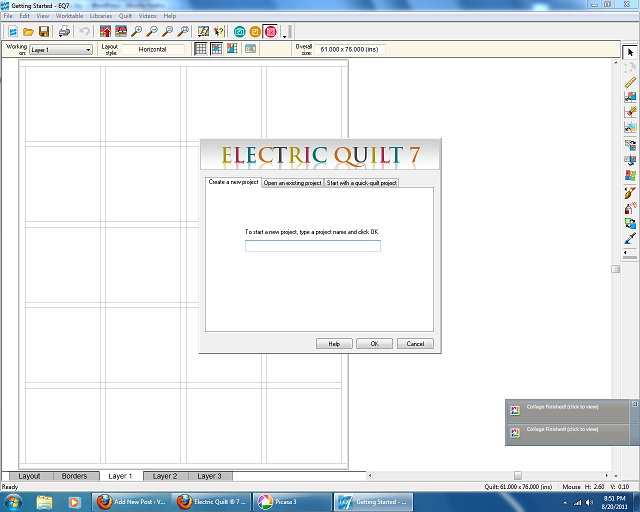Switch to the Layer 2 tab
The height and width of the screenshot is (512, 640).
(165, 476)
